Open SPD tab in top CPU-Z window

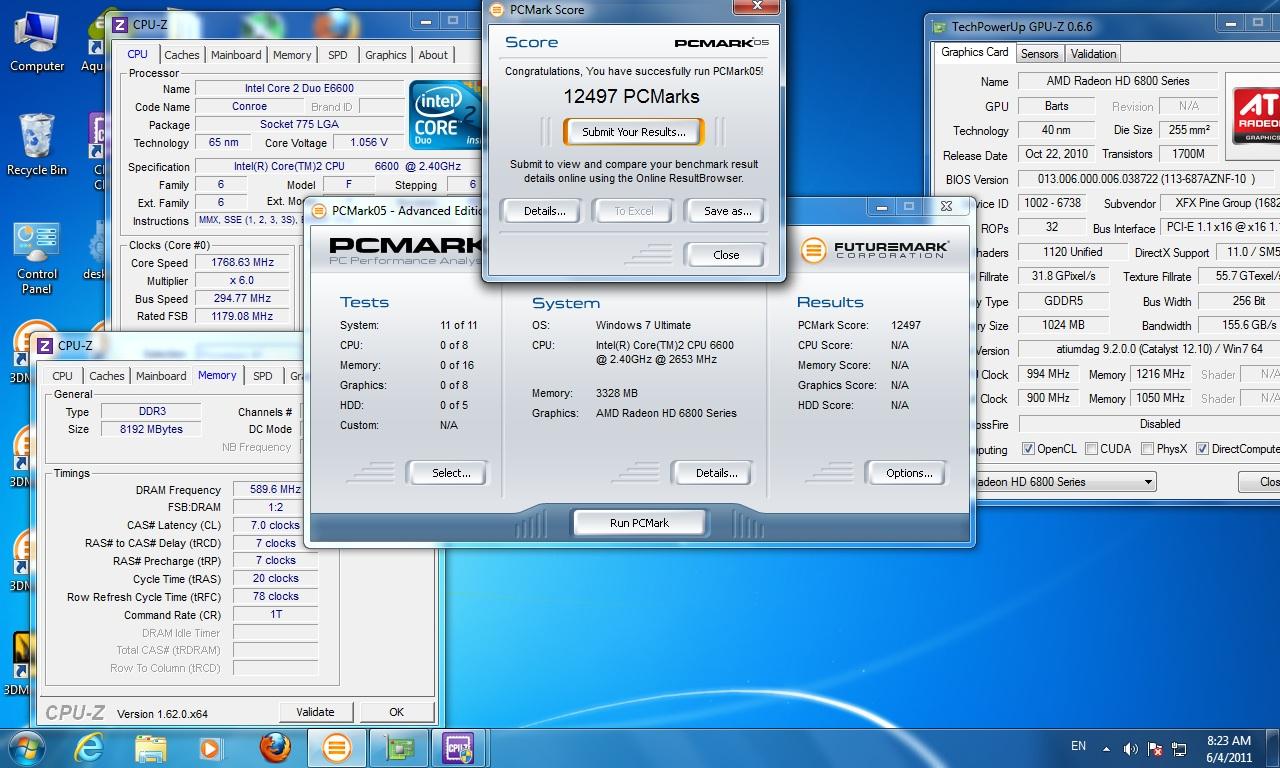[x=338, y=55]
